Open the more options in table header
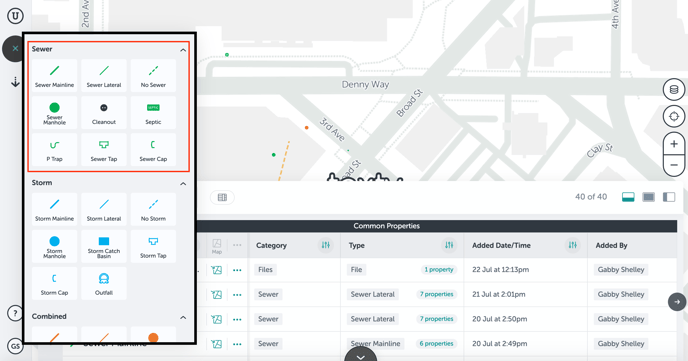 click(237, 245)
